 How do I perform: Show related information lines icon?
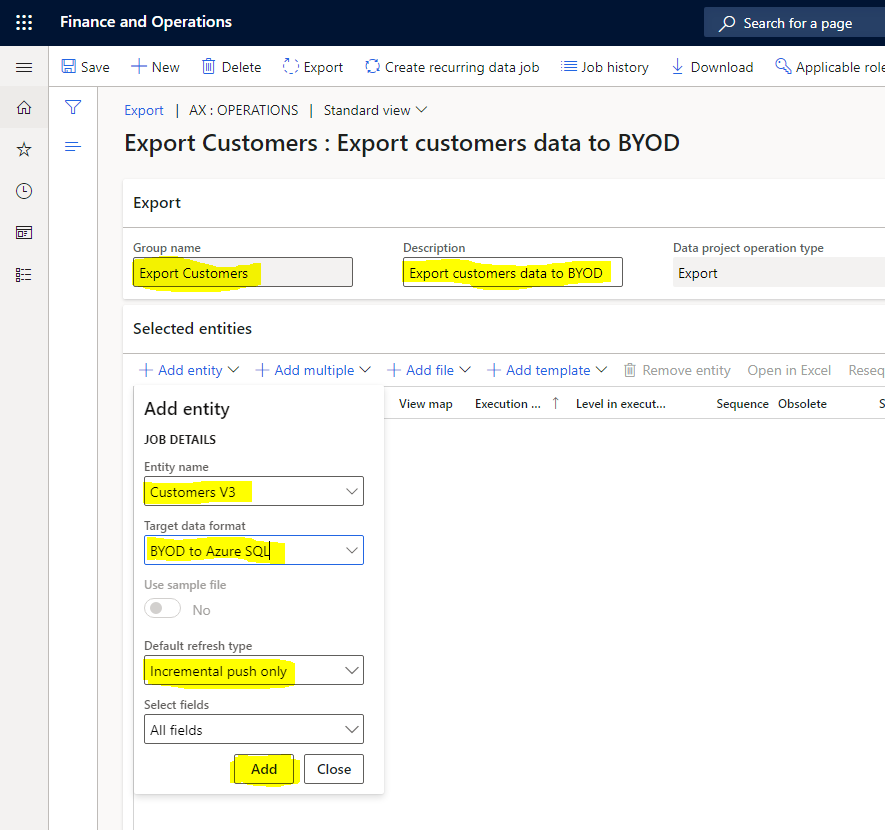(x=73, y=147)
